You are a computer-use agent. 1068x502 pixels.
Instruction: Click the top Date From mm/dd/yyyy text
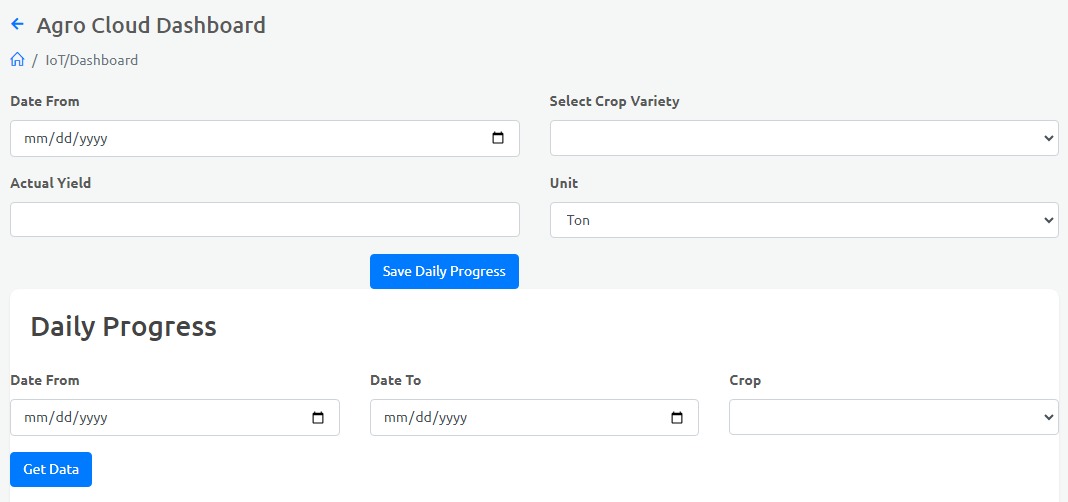tap(65, 139)
